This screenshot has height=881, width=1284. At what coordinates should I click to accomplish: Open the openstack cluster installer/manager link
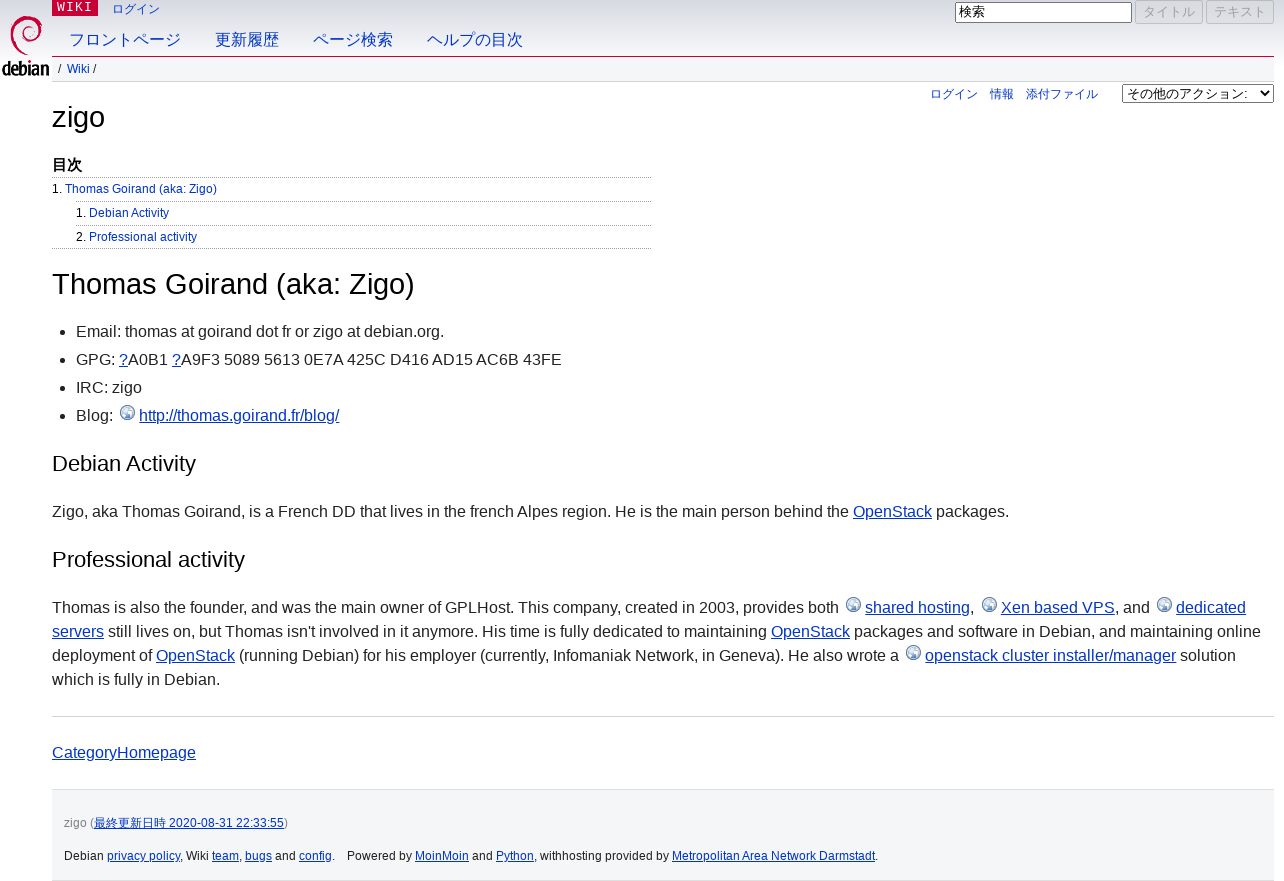(x=1050, y=656)
